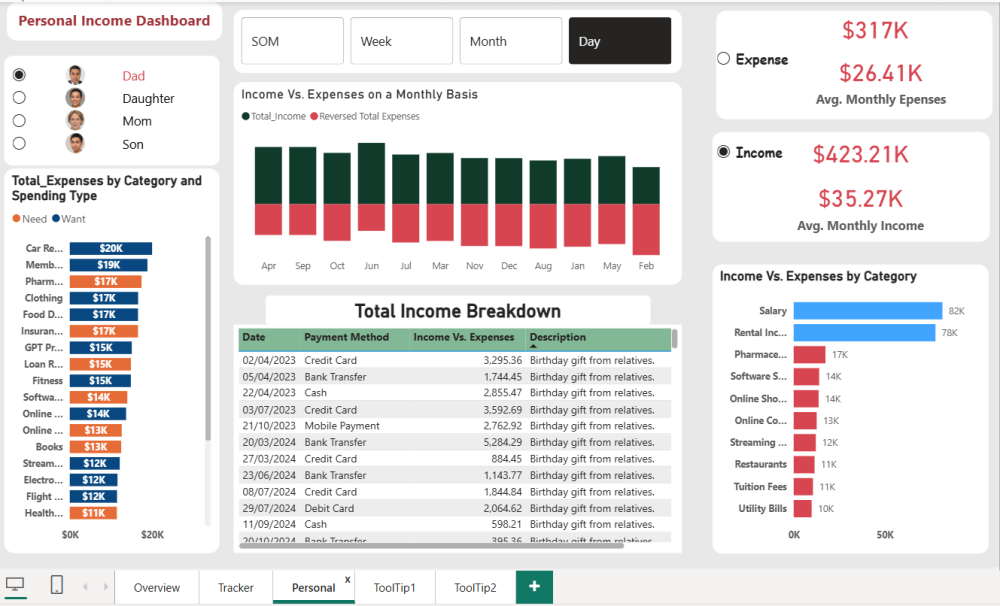Click the income table vertical scrollbar

[674, 339]
